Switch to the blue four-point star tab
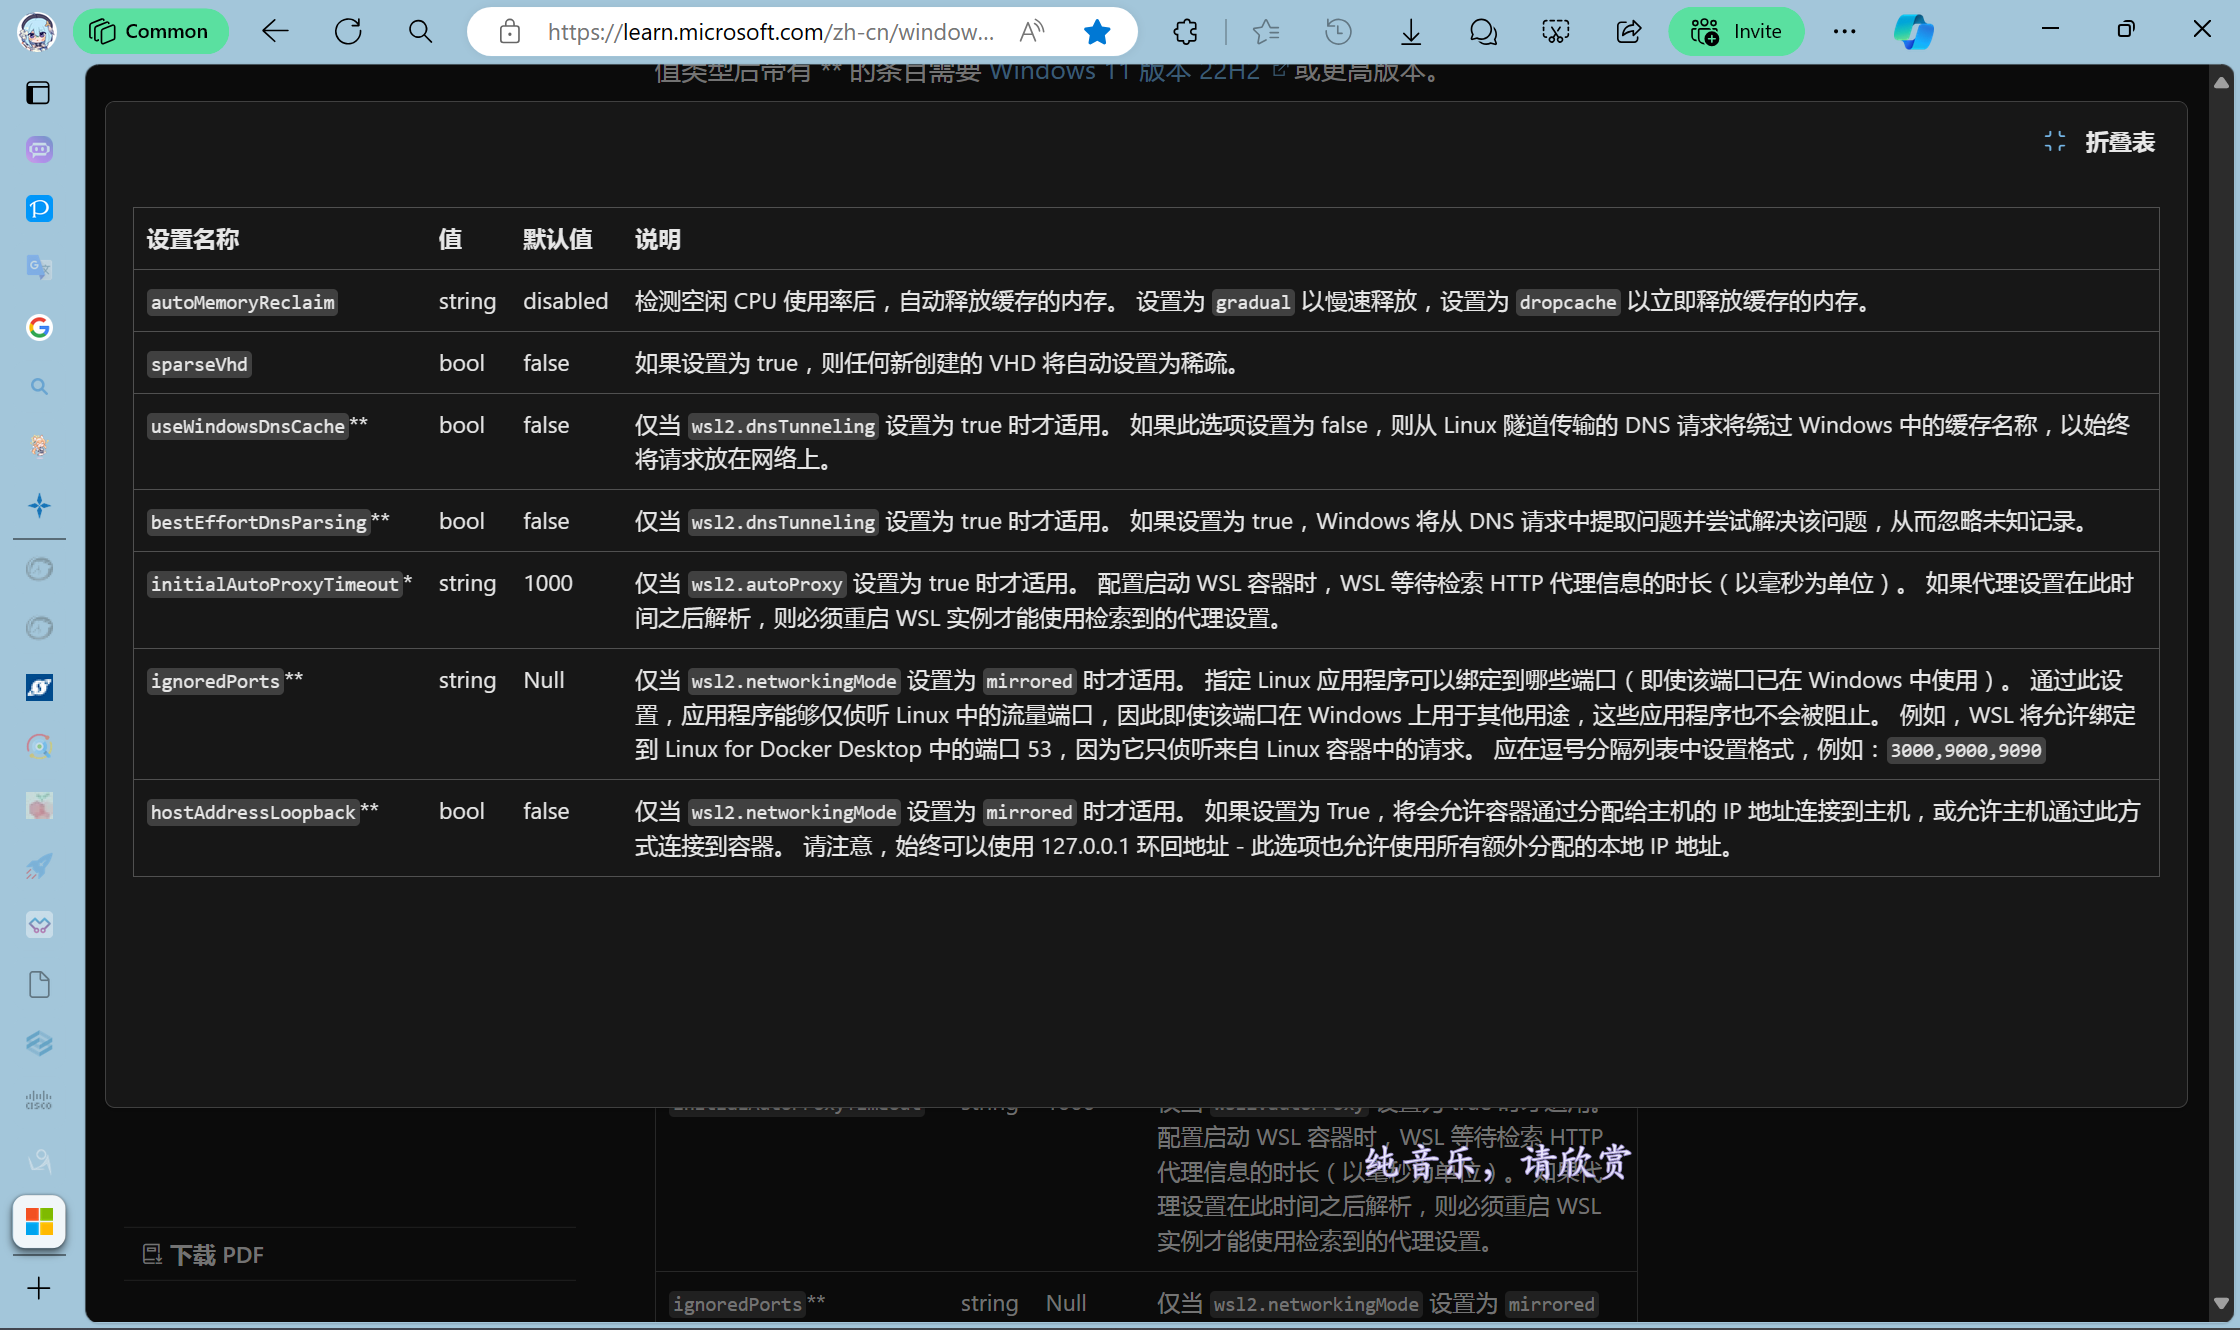Image resolution: width=2240 pixels, height=1330 pixels. (x=39, y=505)
